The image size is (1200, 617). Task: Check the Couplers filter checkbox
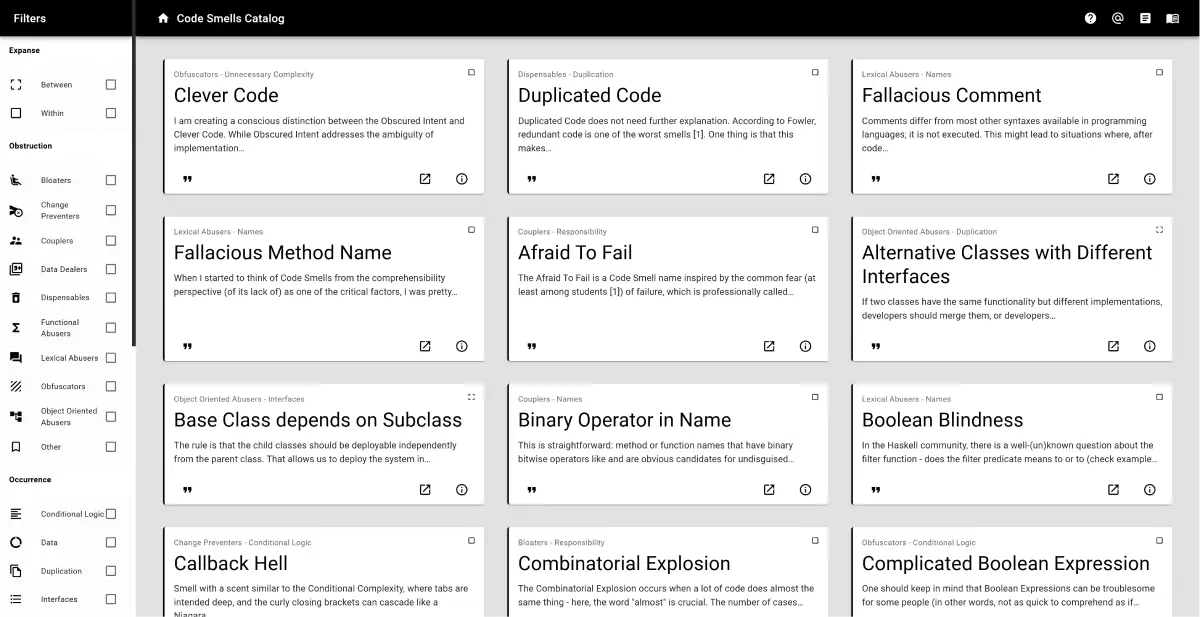[x=111, y=241]
